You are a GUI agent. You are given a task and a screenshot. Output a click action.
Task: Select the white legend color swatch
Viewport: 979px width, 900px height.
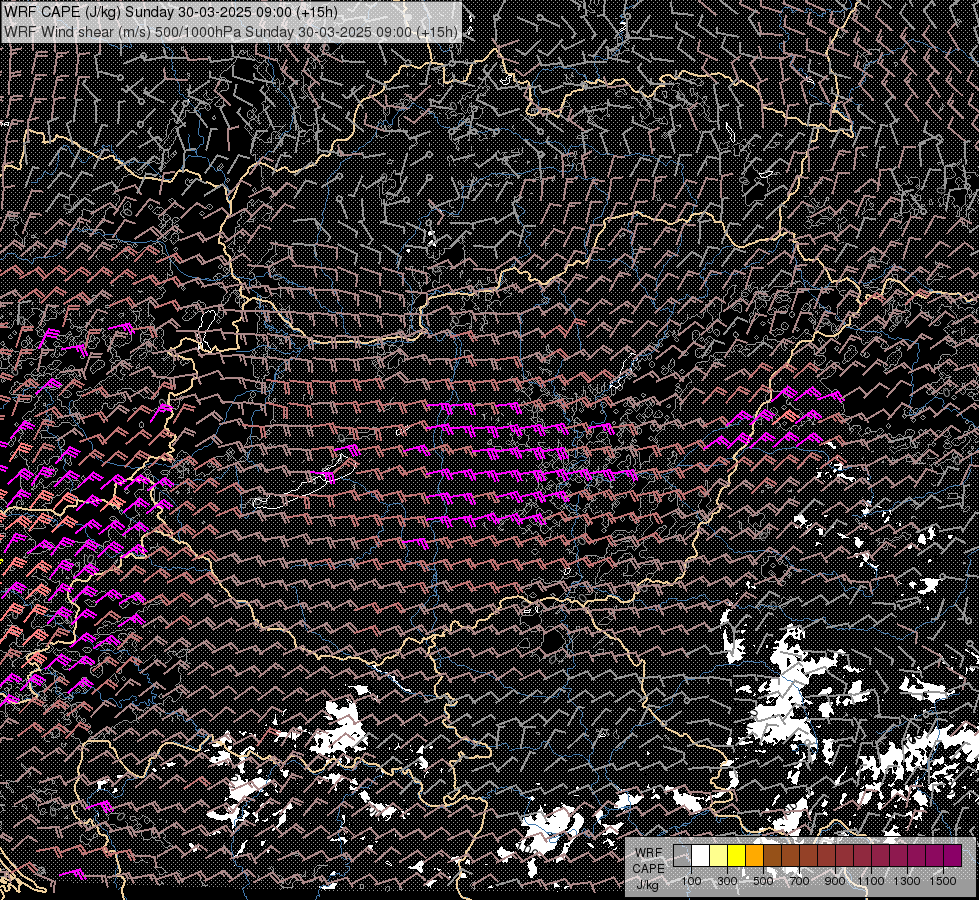(701, 856)
